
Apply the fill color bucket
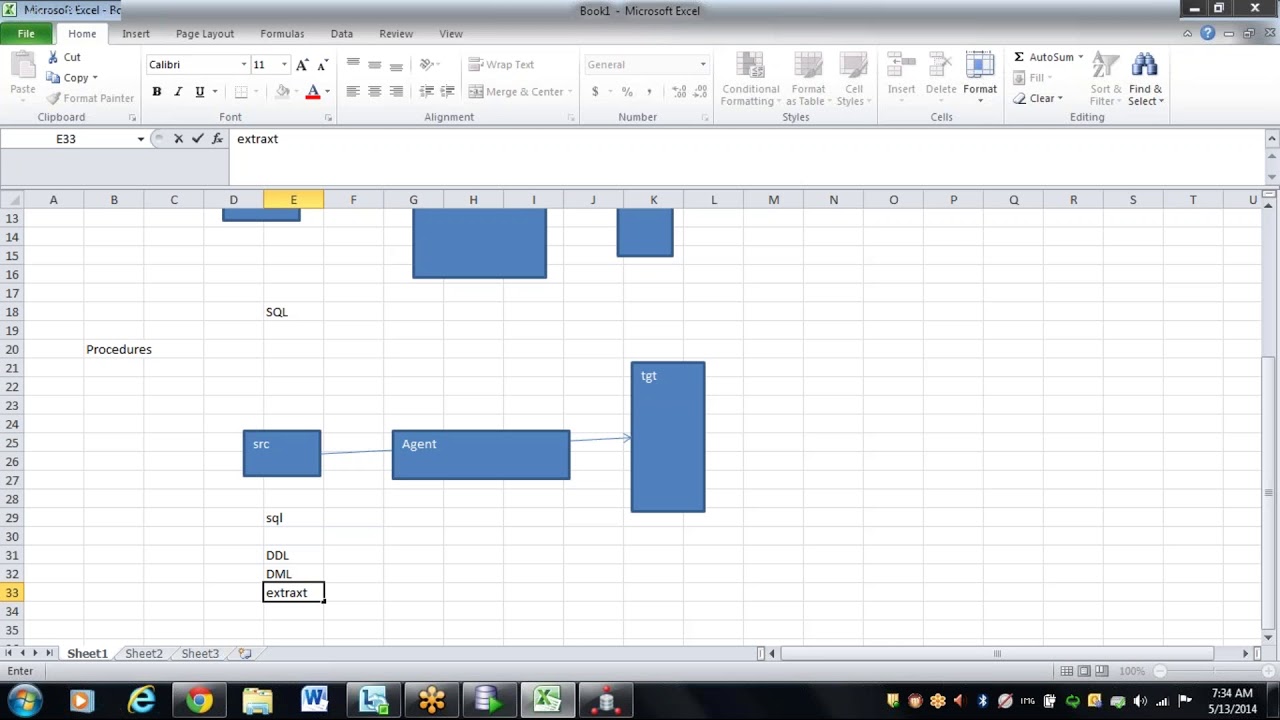[283, 92]
